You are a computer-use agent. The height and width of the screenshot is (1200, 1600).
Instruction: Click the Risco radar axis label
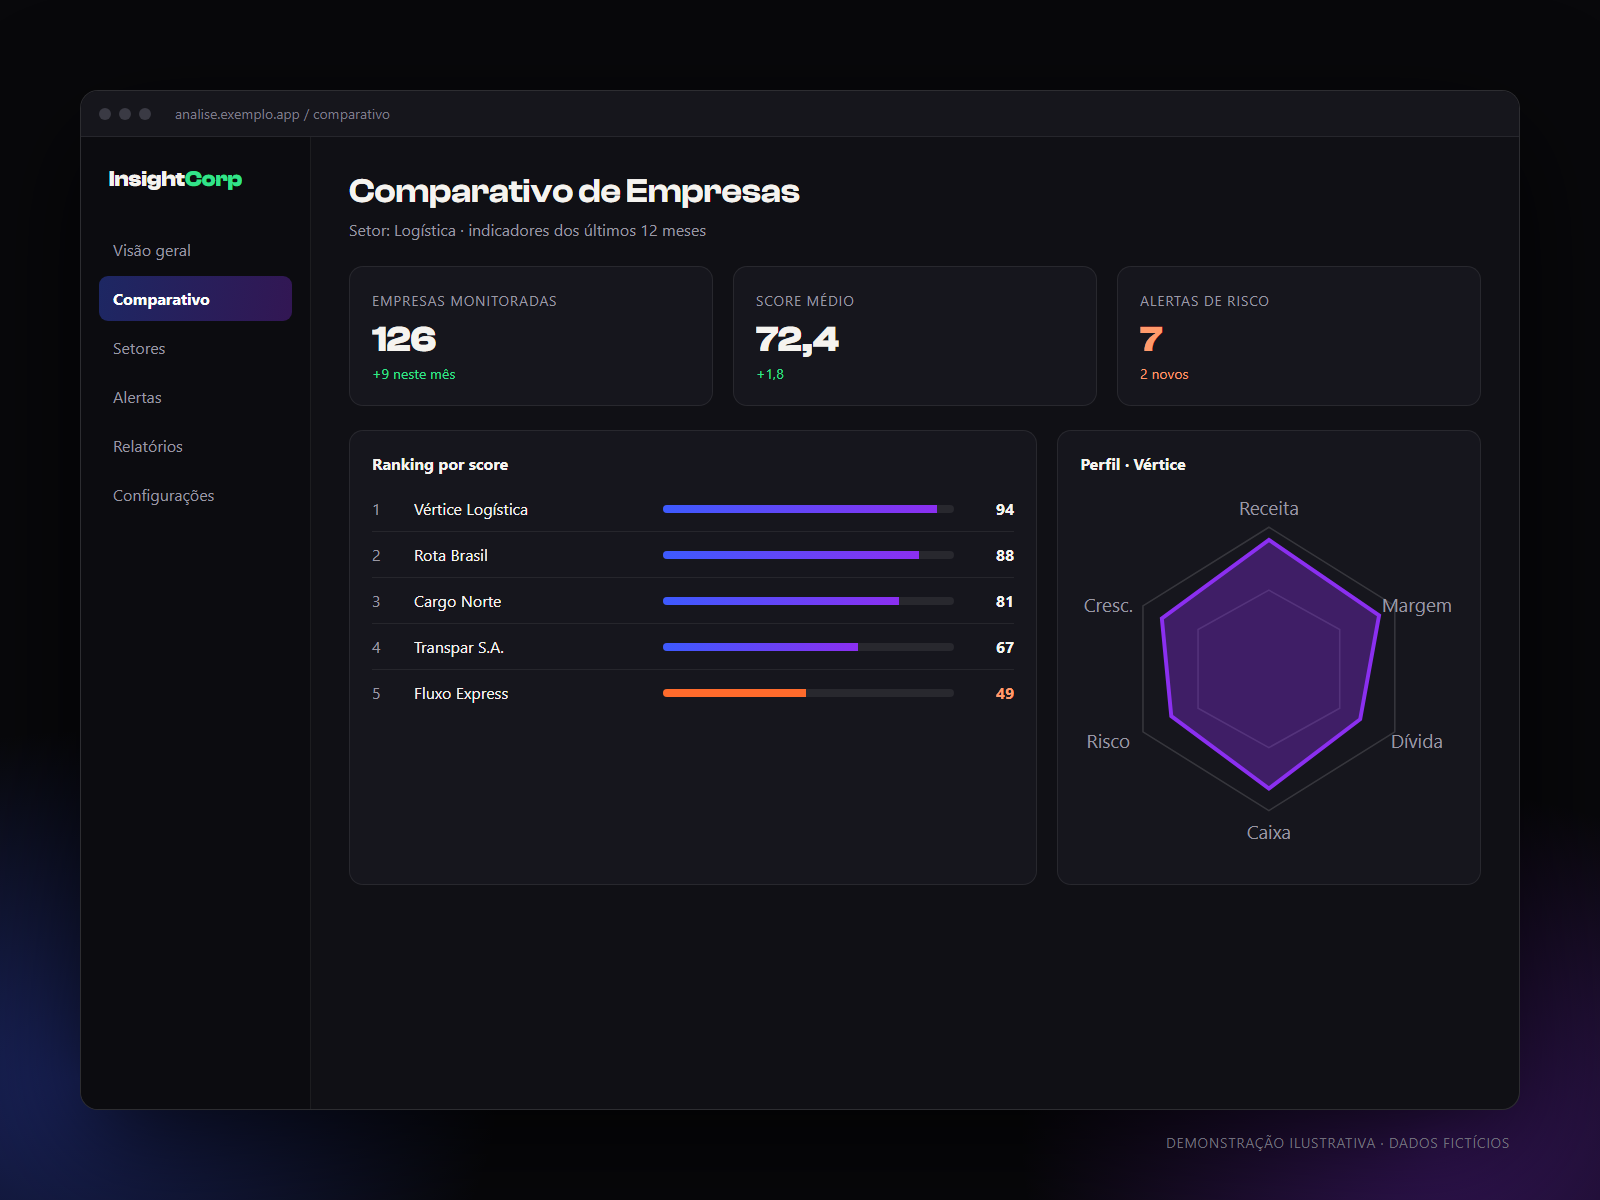(x=1108, y=741)
